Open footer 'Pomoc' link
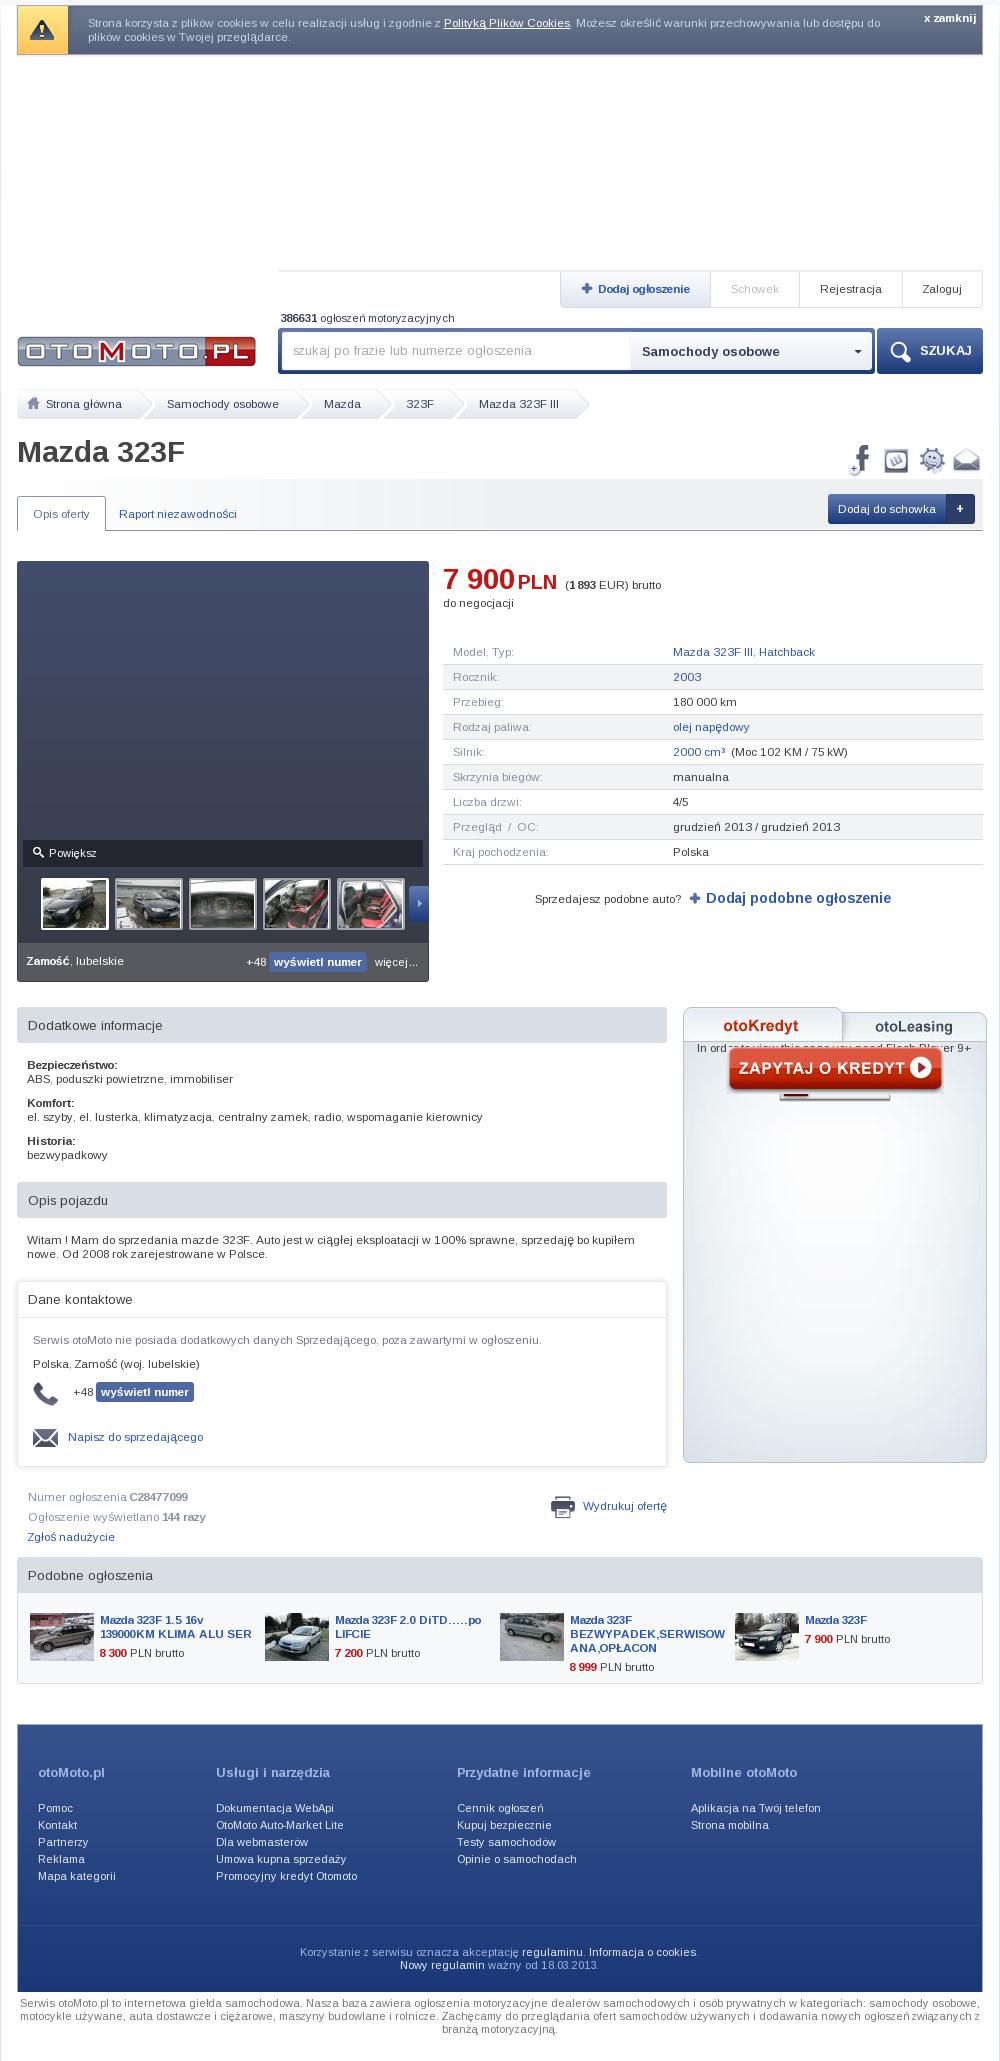The width and height of the screenshot is (1000, 2061). 55,1808
